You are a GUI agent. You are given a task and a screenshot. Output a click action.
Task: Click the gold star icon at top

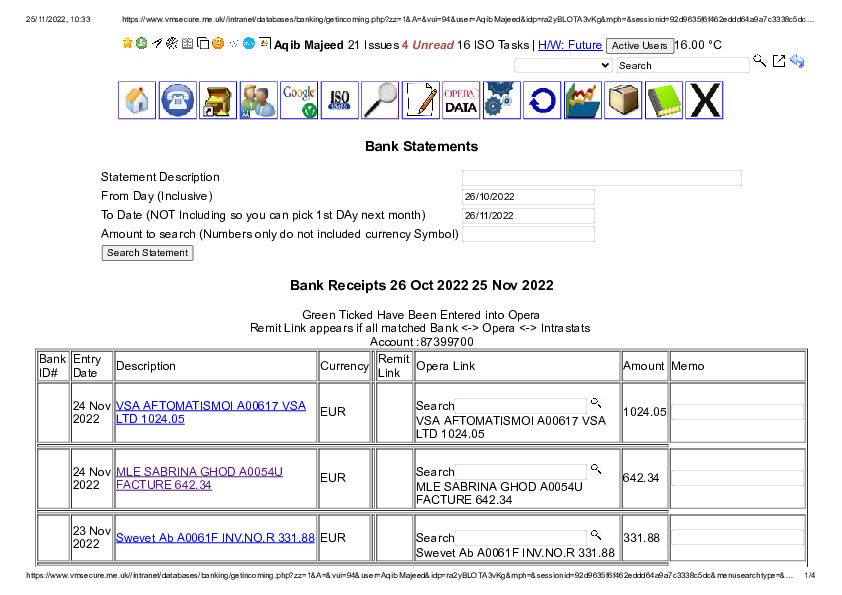point(127,44)
